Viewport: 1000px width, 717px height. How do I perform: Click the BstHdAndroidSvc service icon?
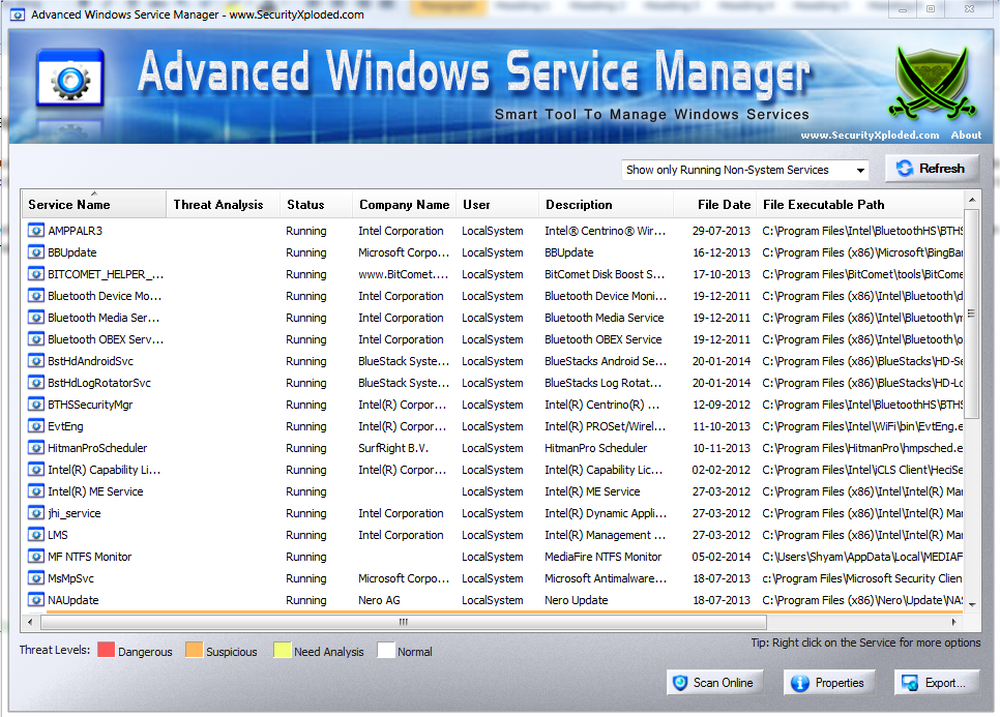point(36,360)
